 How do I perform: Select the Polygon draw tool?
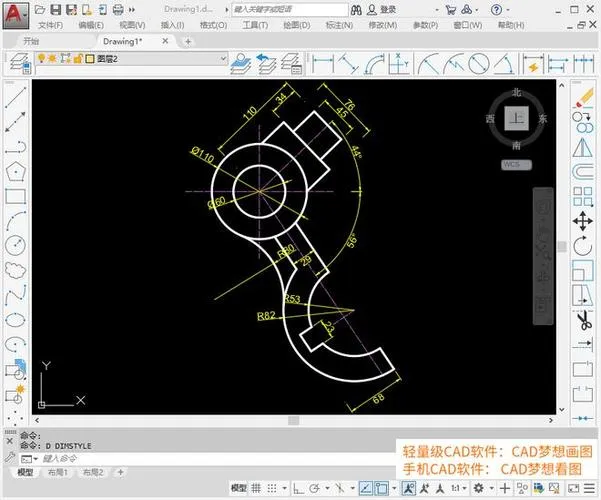pos(15,171)
